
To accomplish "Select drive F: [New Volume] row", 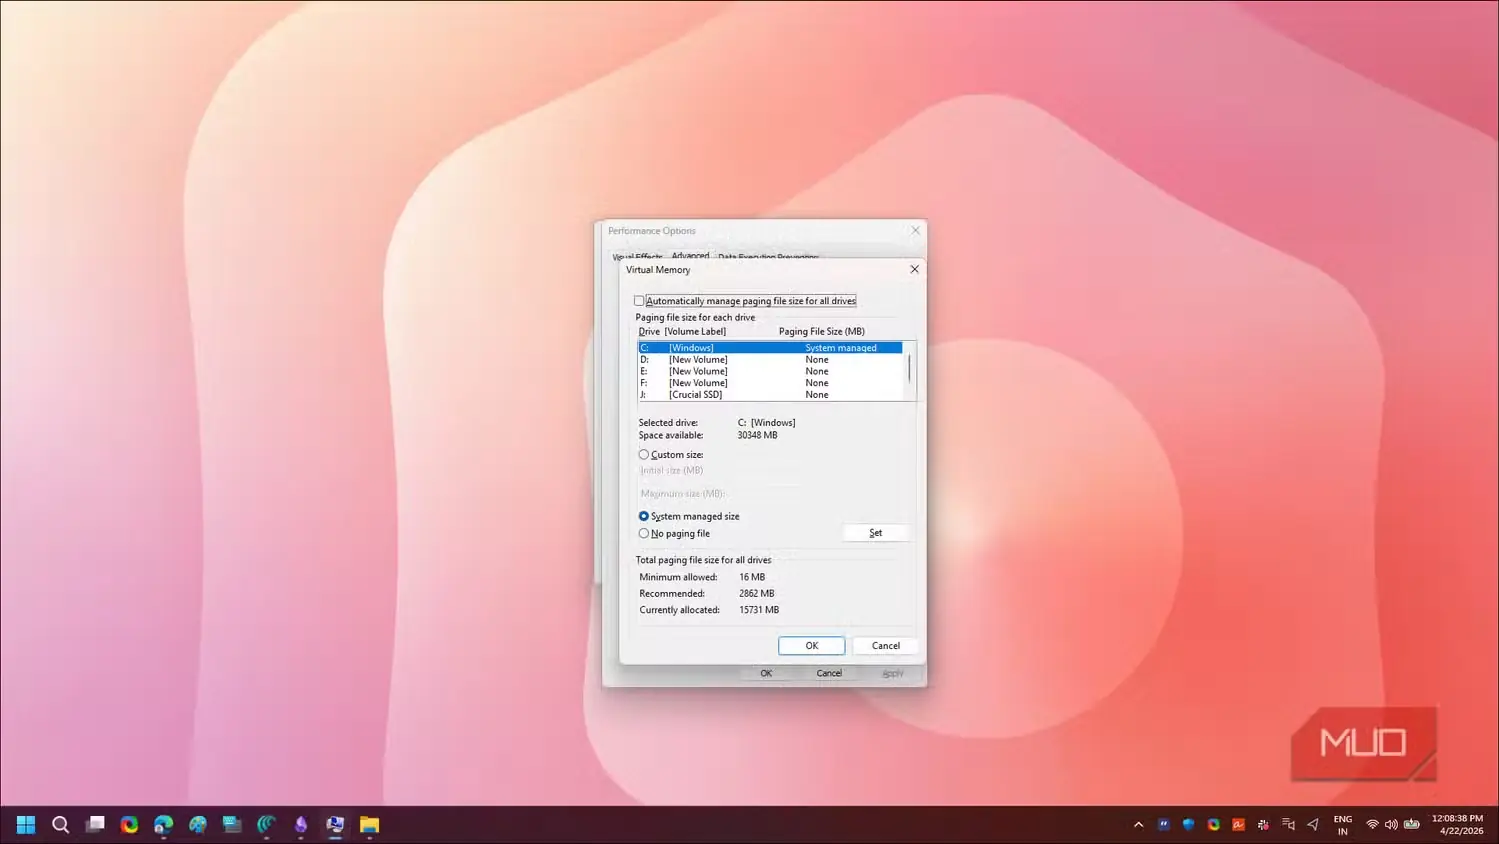I will [770, 383].
